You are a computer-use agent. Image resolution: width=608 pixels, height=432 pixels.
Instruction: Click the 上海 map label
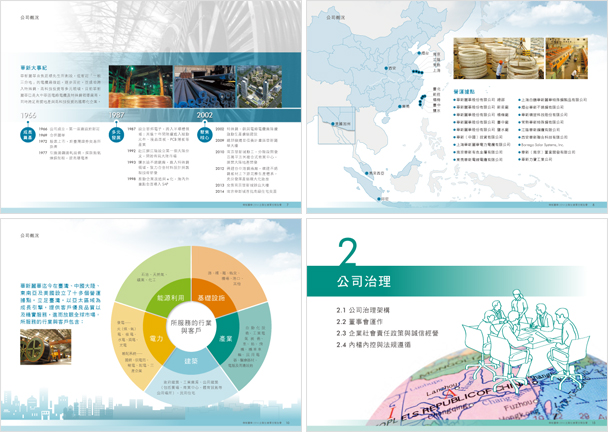tap(437, 71)
